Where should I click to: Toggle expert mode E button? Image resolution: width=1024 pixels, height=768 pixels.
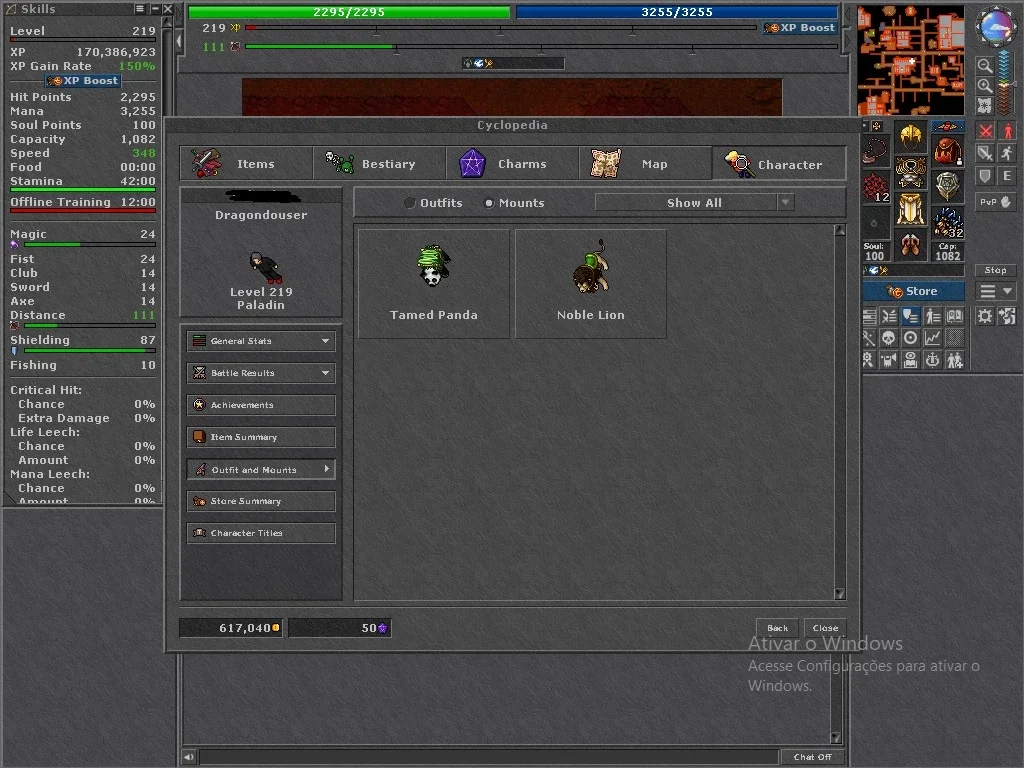point(1007,176)
